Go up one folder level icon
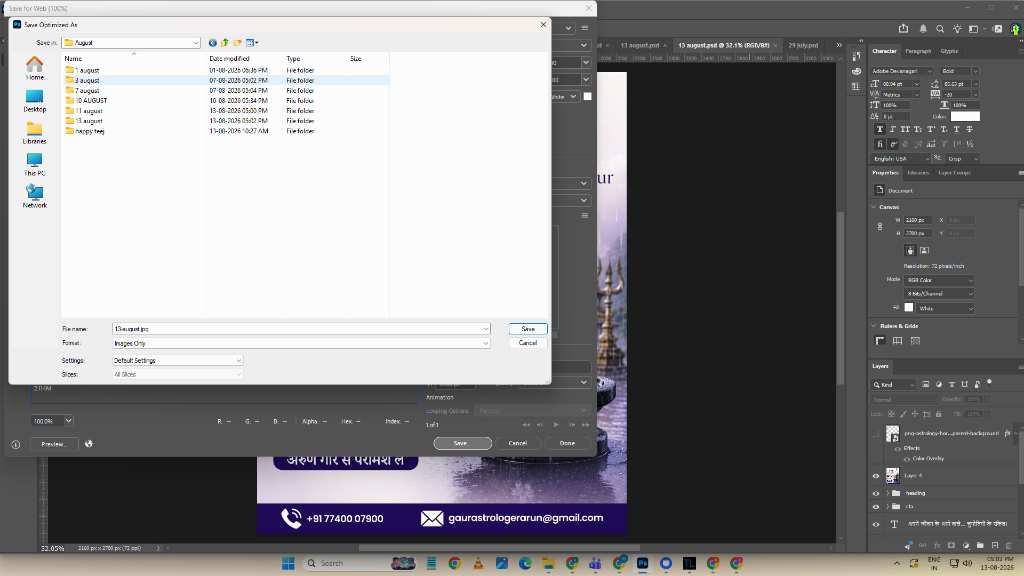Image resolution: width=1024 pixels, height=576 pixels. [x=225, y=42]
